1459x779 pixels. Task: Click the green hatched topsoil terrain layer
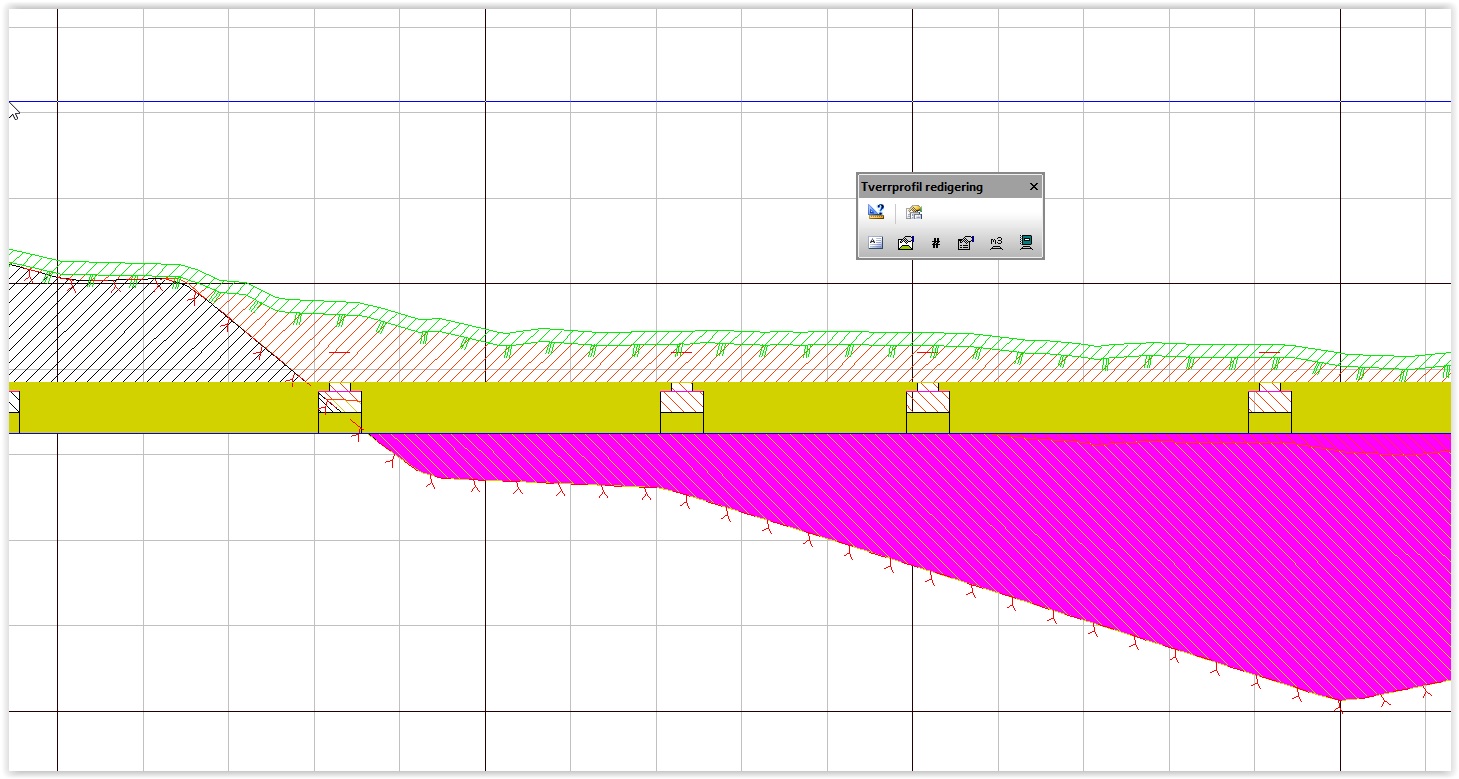click(700, 337)
